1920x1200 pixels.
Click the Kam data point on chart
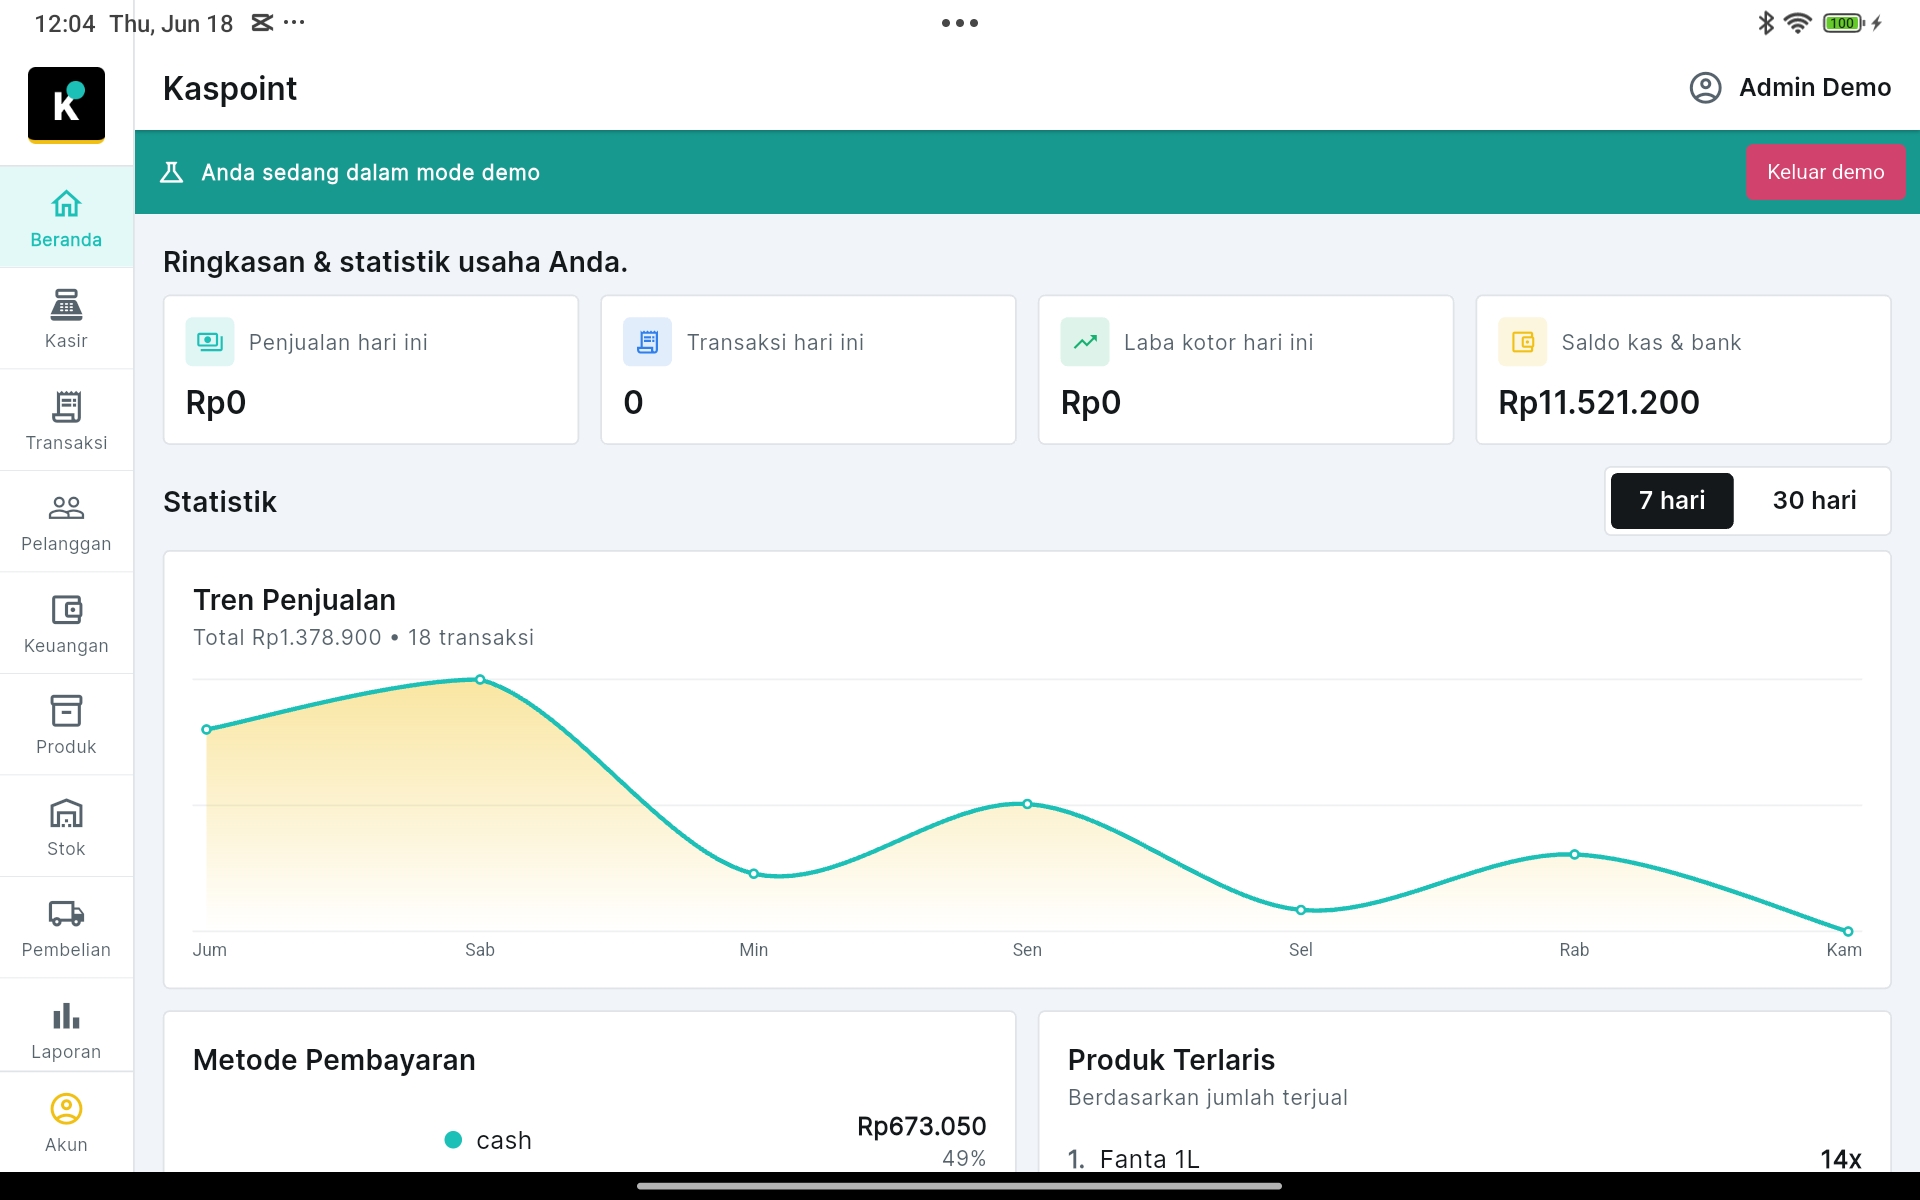pos(1848,931)
